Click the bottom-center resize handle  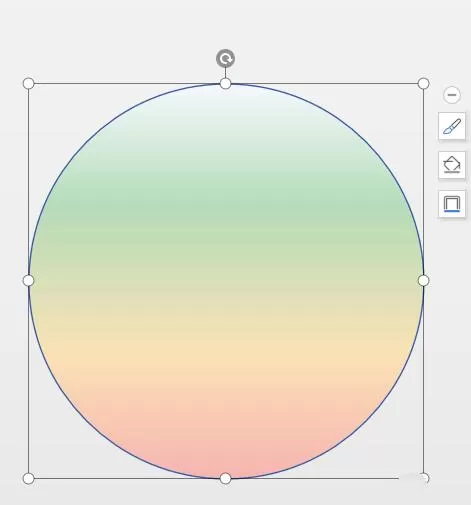click(x=226, y=479)
